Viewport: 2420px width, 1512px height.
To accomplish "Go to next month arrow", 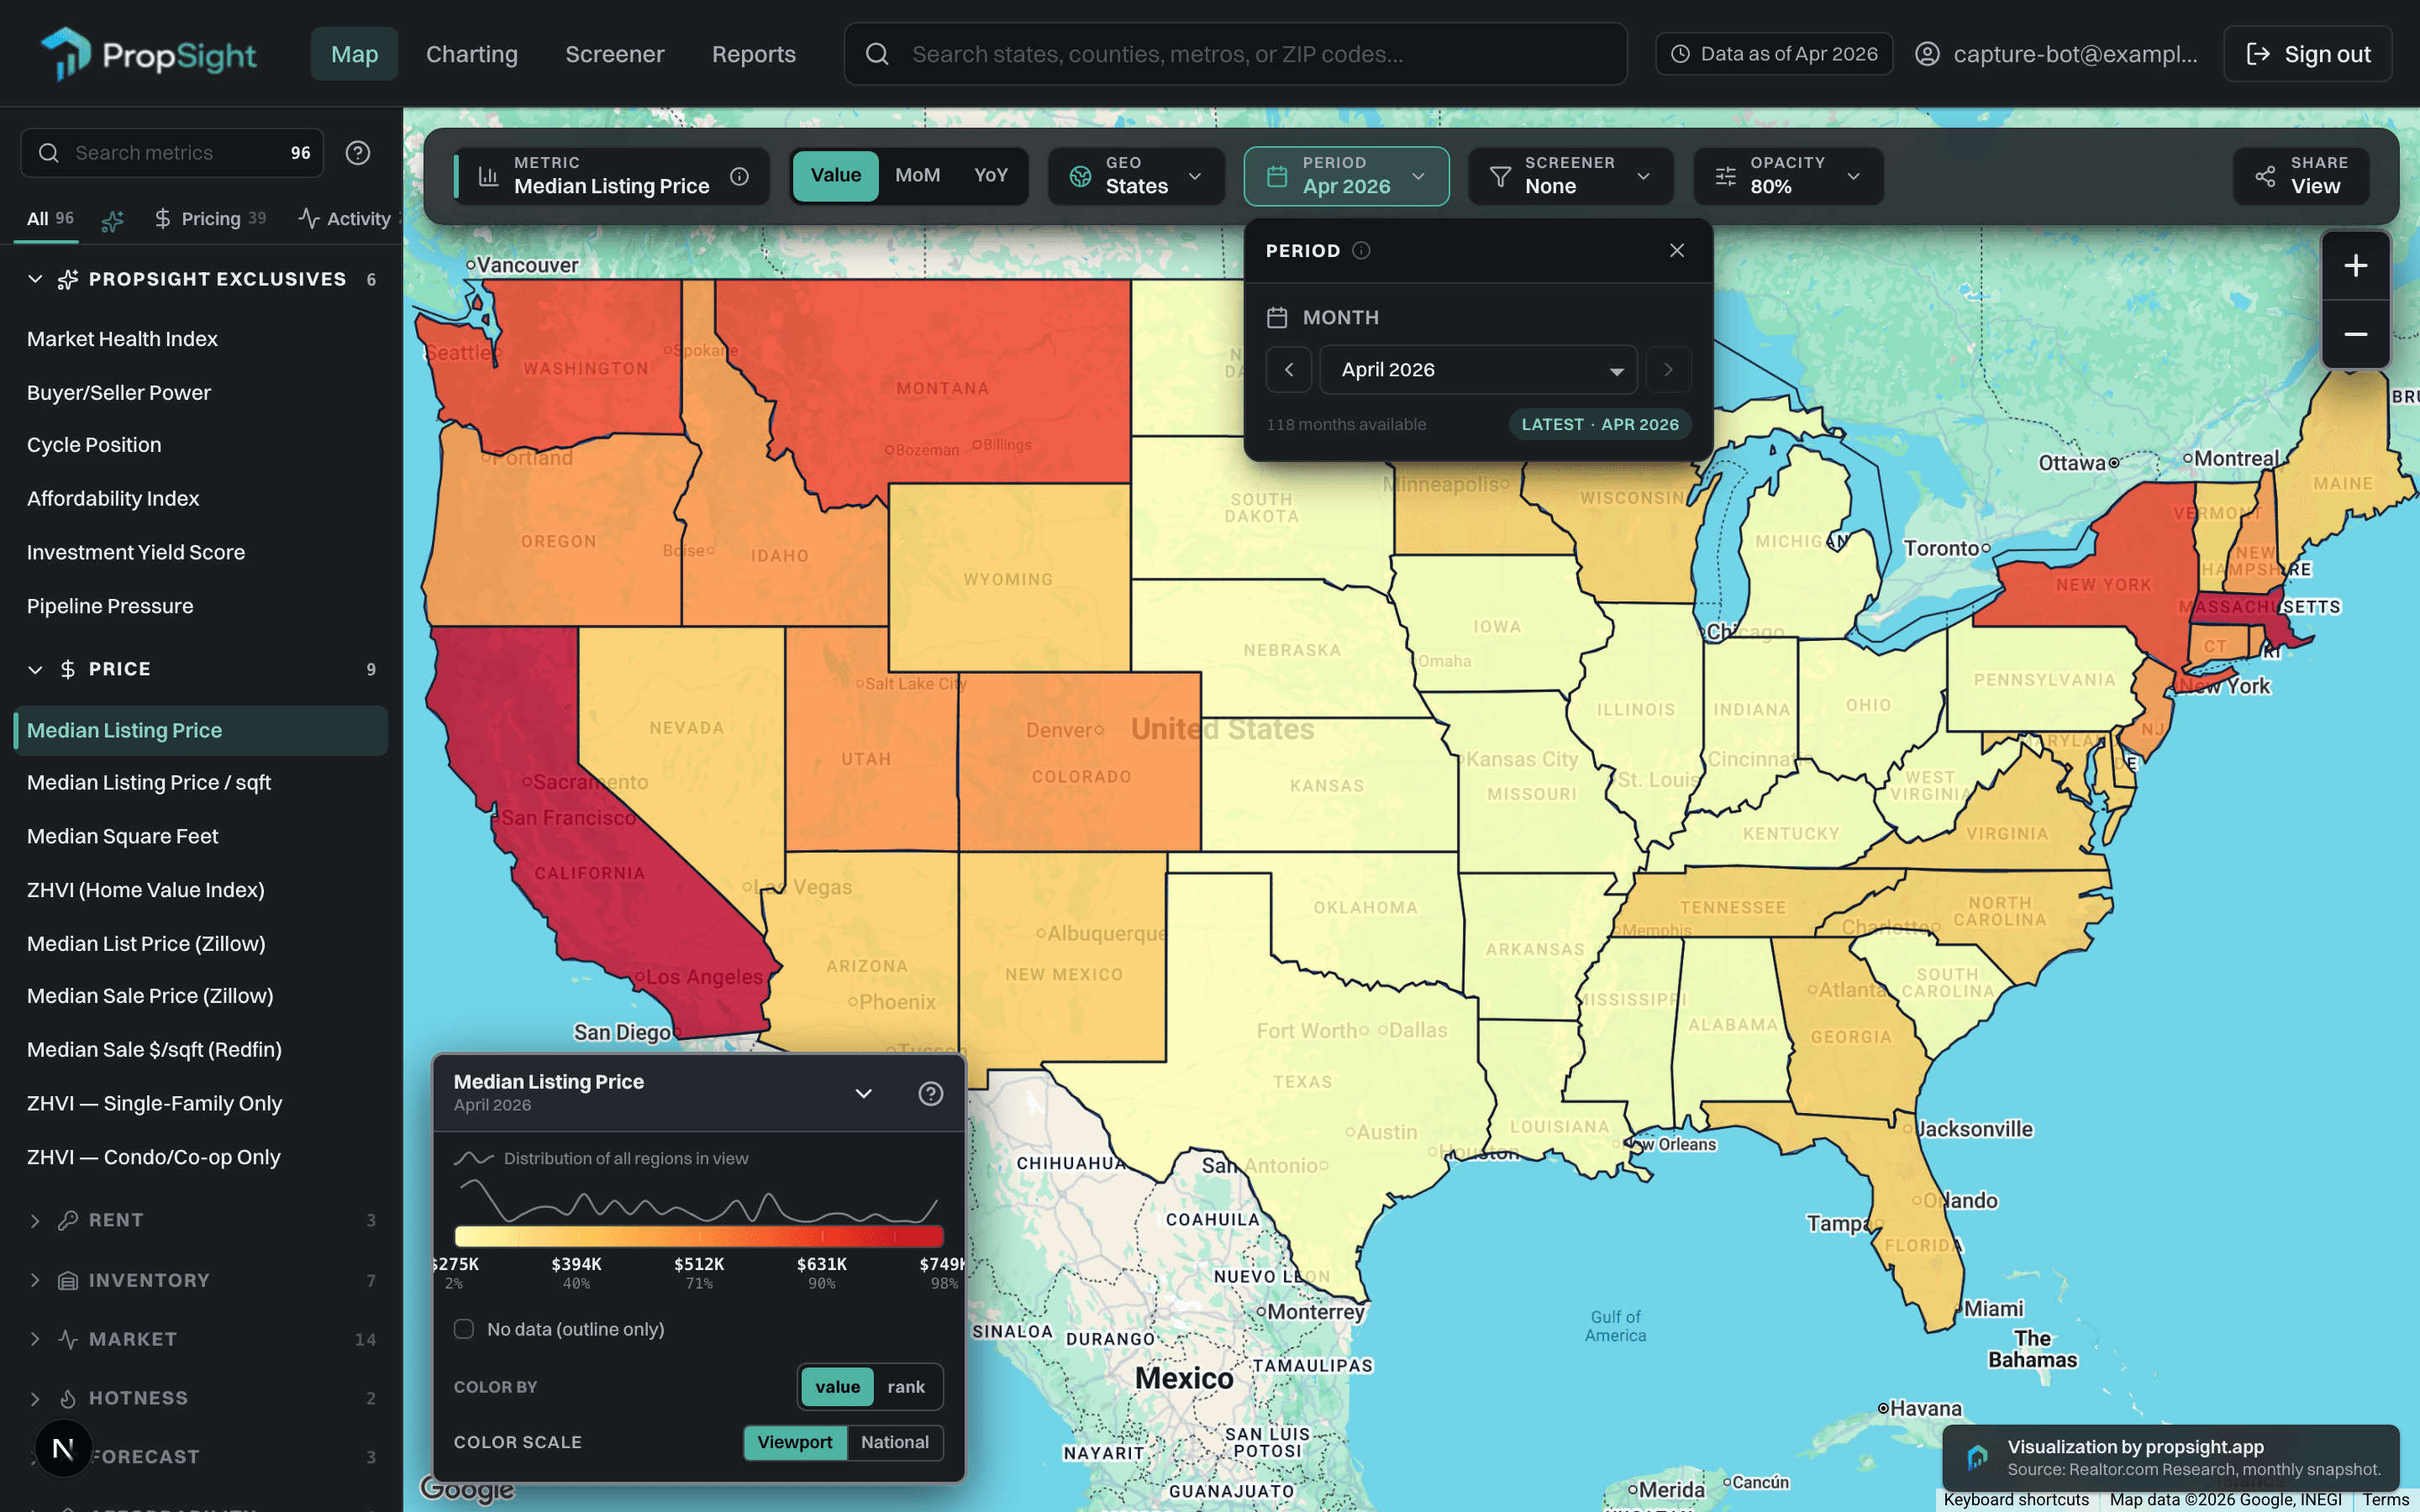I will (x=1668, y=370).
